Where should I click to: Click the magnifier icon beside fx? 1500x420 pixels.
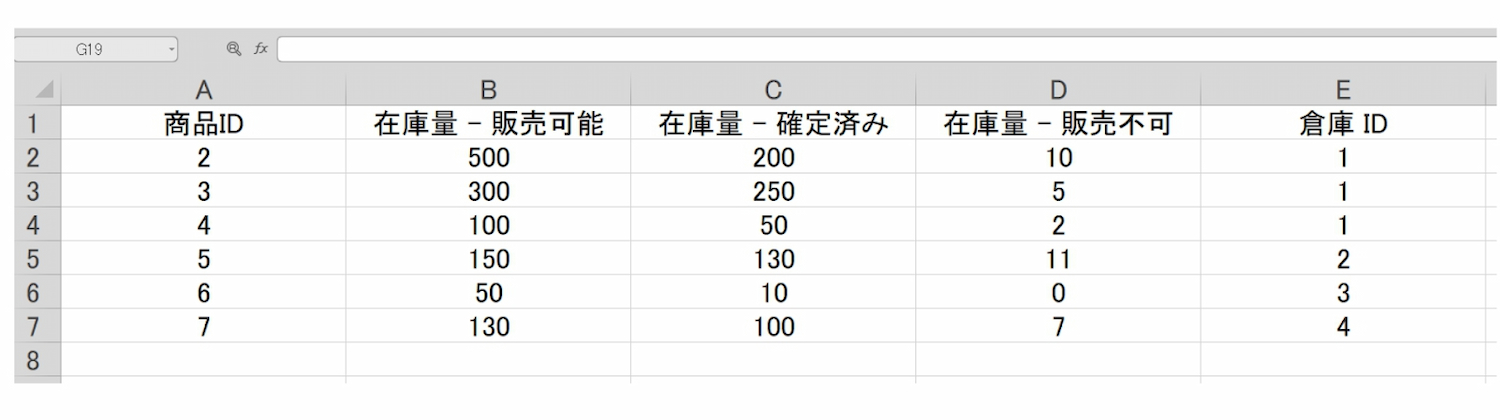pos(233,48)
